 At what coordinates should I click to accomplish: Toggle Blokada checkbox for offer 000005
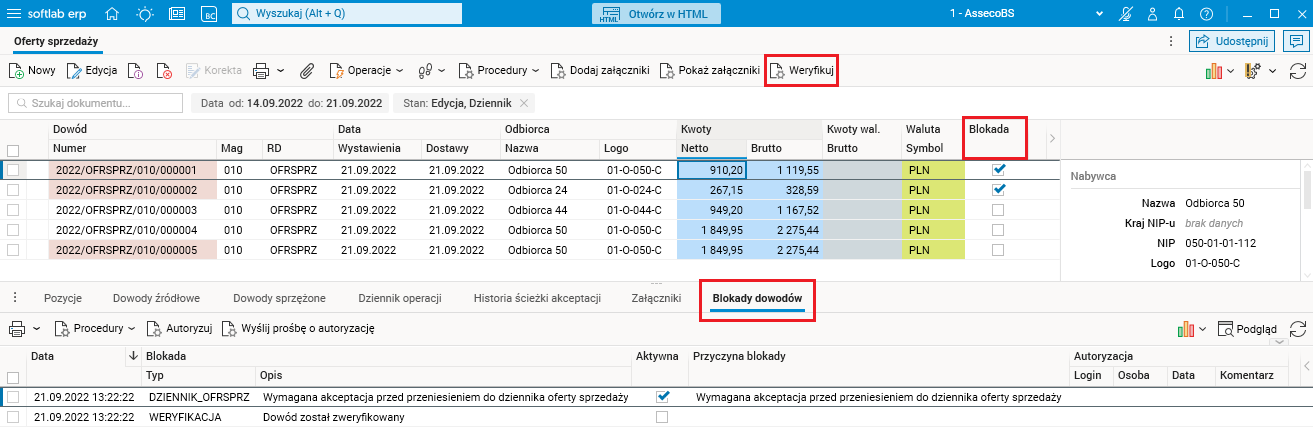(997, 250)
